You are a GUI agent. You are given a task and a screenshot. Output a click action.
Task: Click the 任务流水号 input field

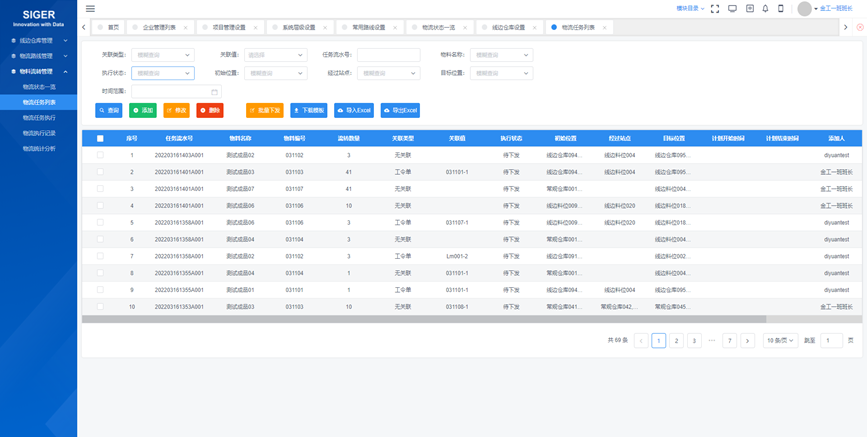pyautogui.click(x=389, y=55)
